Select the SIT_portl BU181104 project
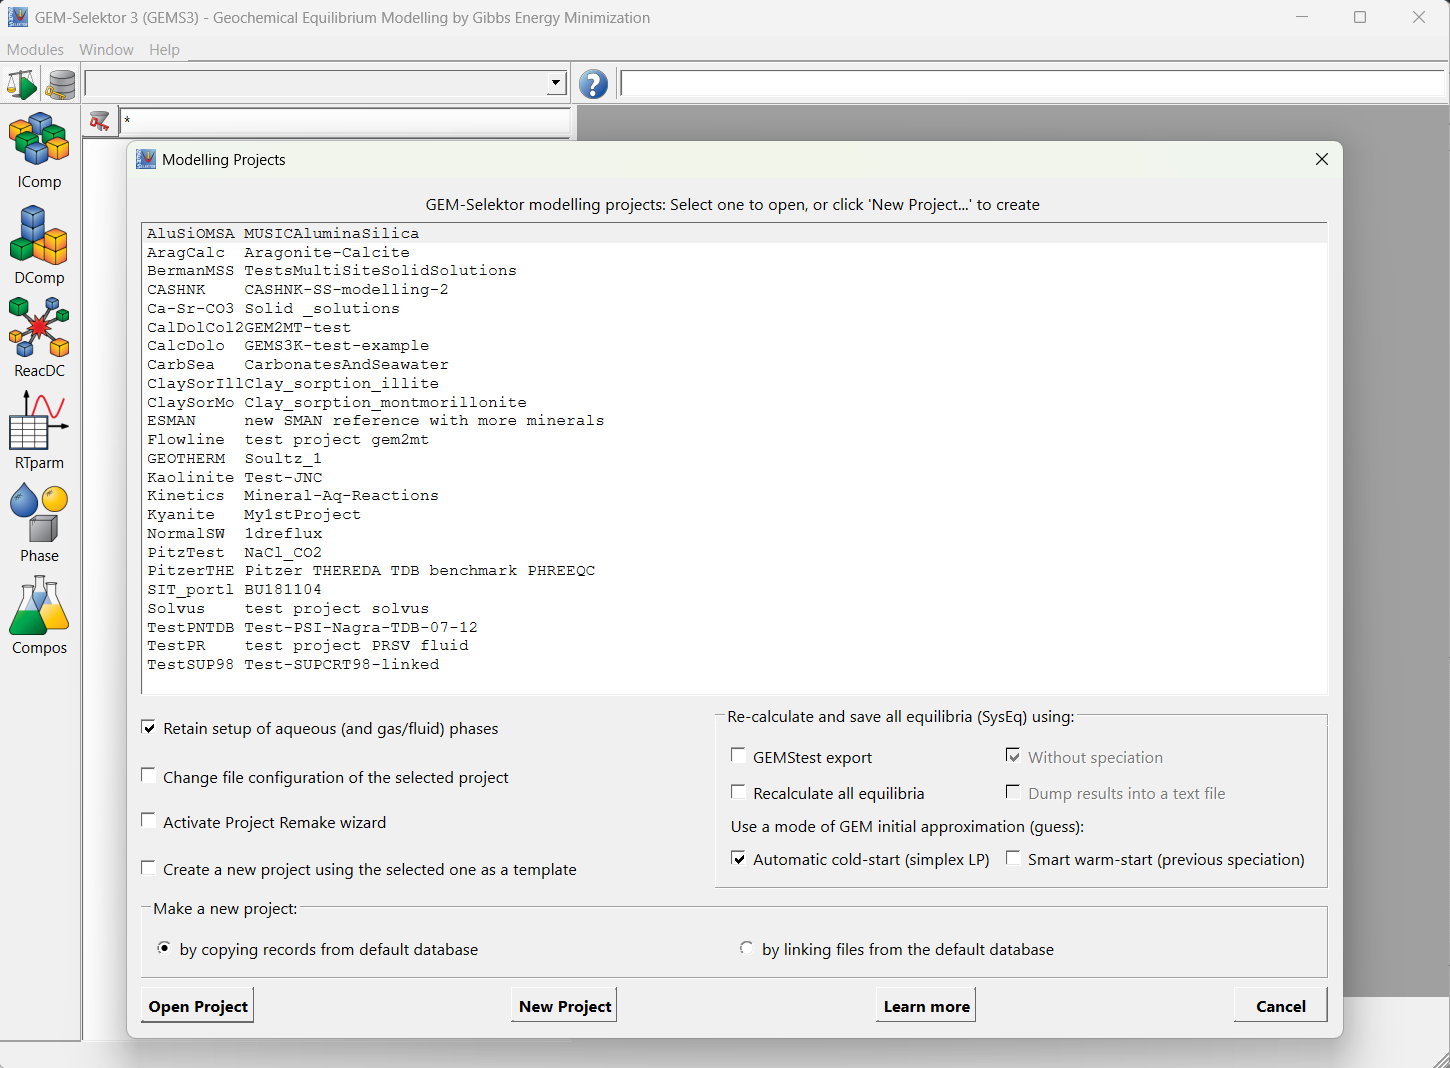Screen dimensions: 1450x1068 point(734,590)
